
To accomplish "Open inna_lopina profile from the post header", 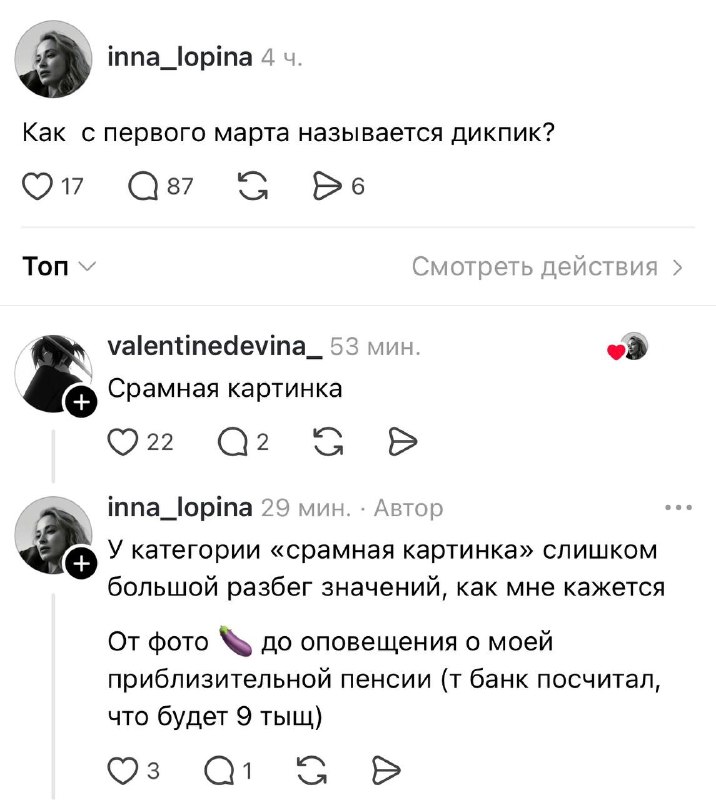I will (179, 58).
